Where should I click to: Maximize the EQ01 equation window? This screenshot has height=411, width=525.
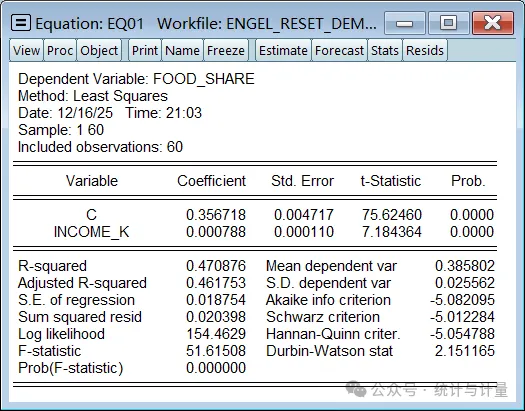point(448,23)
